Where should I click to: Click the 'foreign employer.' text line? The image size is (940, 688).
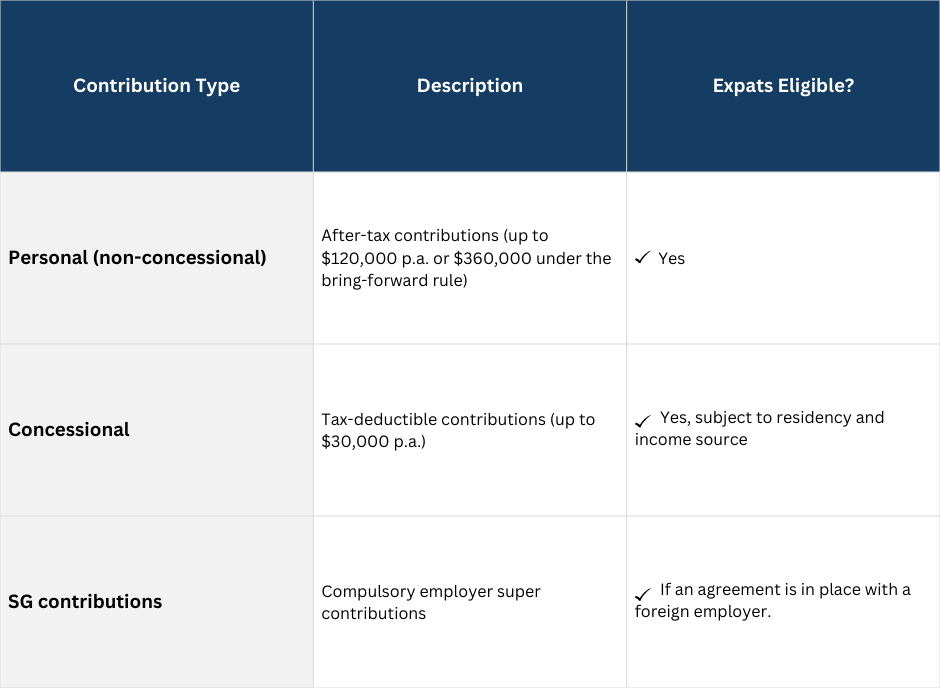703,611
